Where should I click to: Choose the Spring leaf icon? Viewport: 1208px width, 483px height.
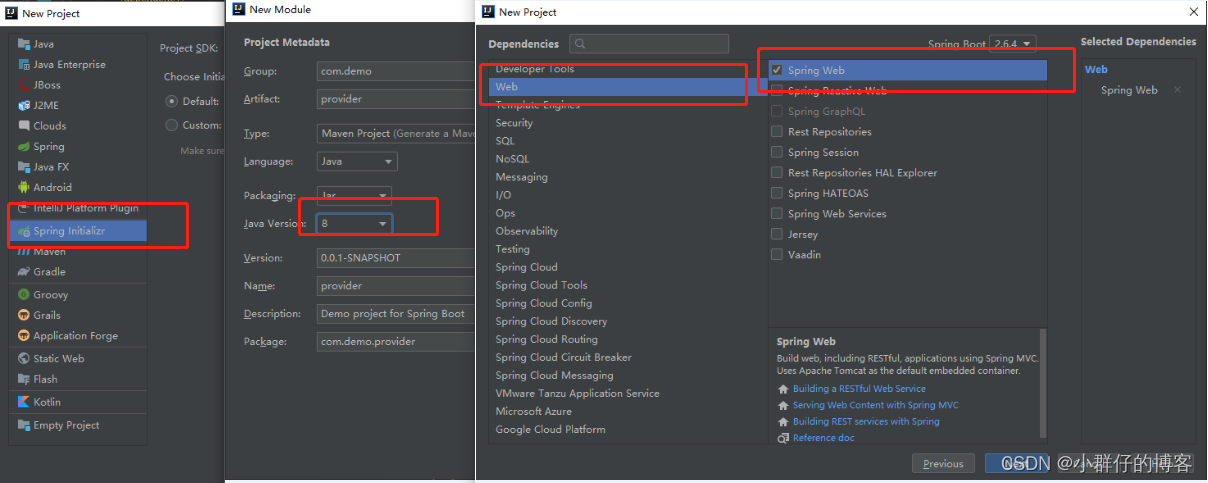(24, 146)
